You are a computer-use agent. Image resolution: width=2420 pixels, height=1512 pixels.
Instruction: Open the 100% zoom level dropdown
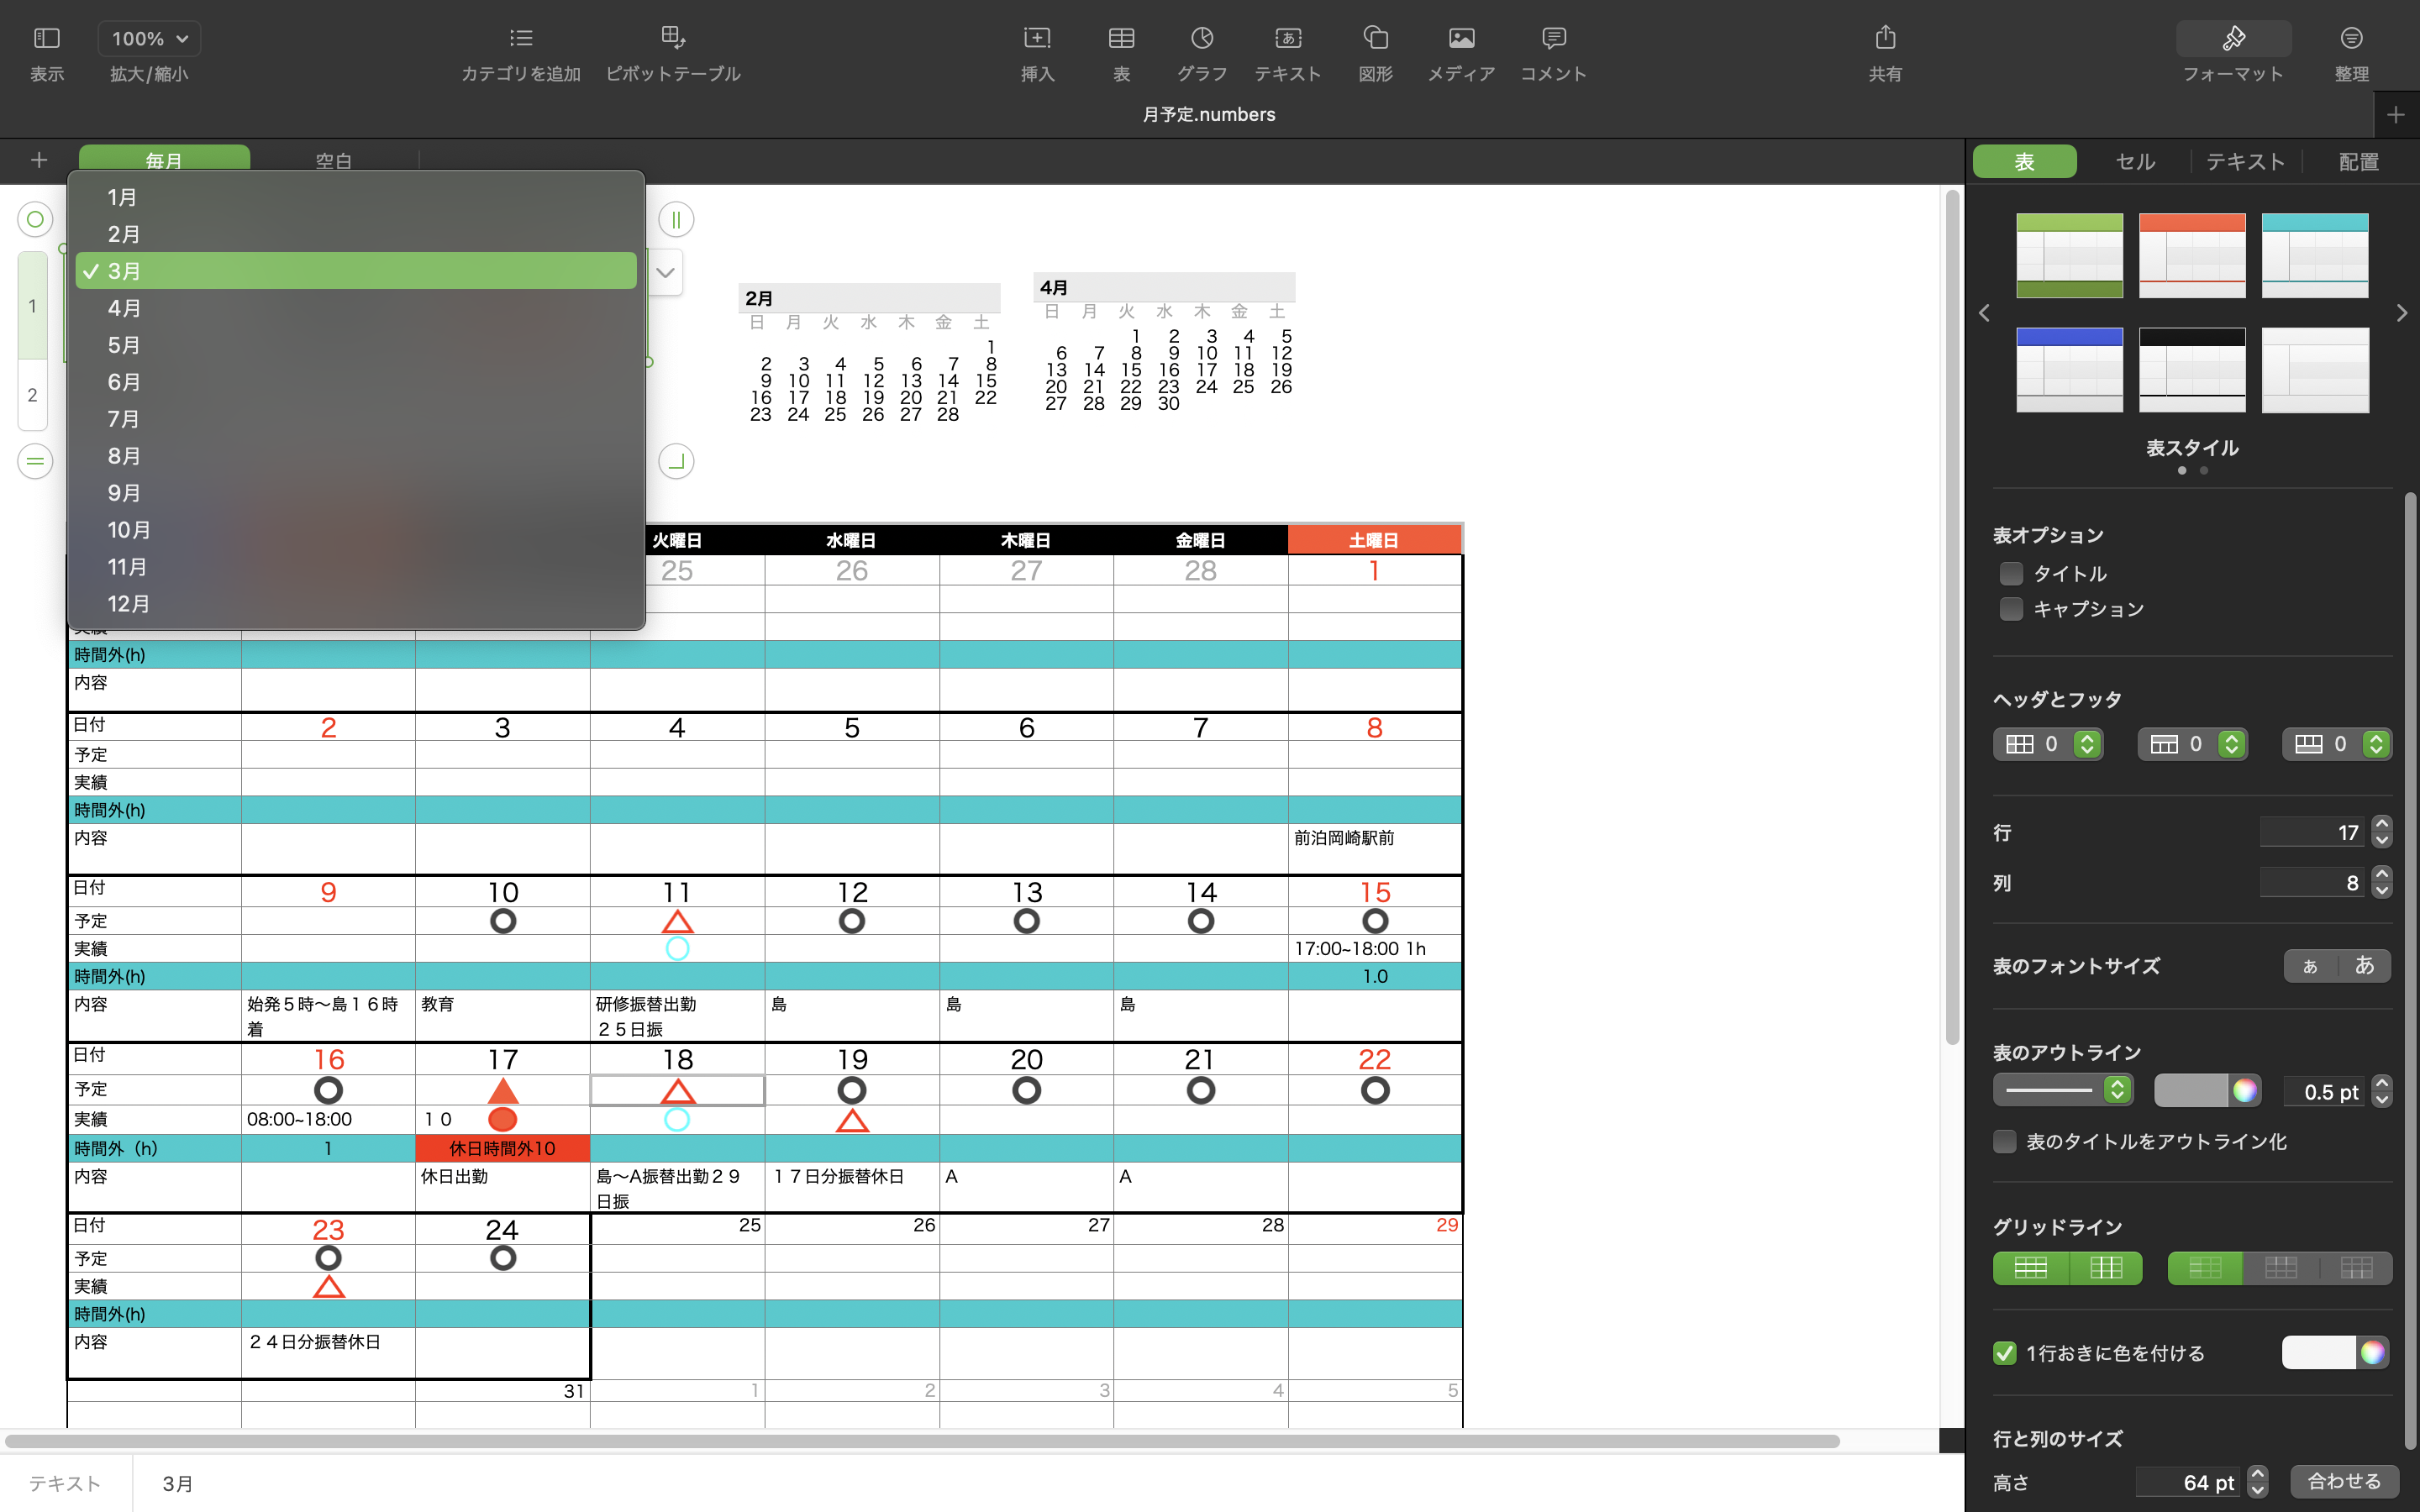pos(149,39)
